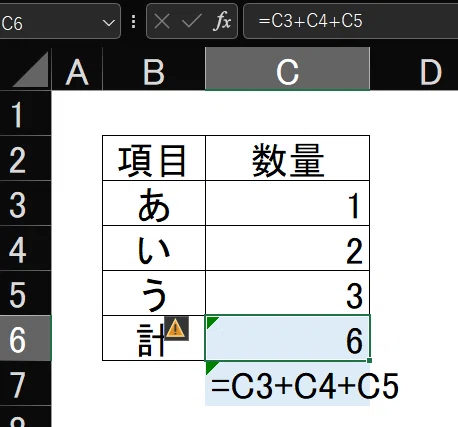
Task: Select row 1 header
Action: [x=25, y=113]
